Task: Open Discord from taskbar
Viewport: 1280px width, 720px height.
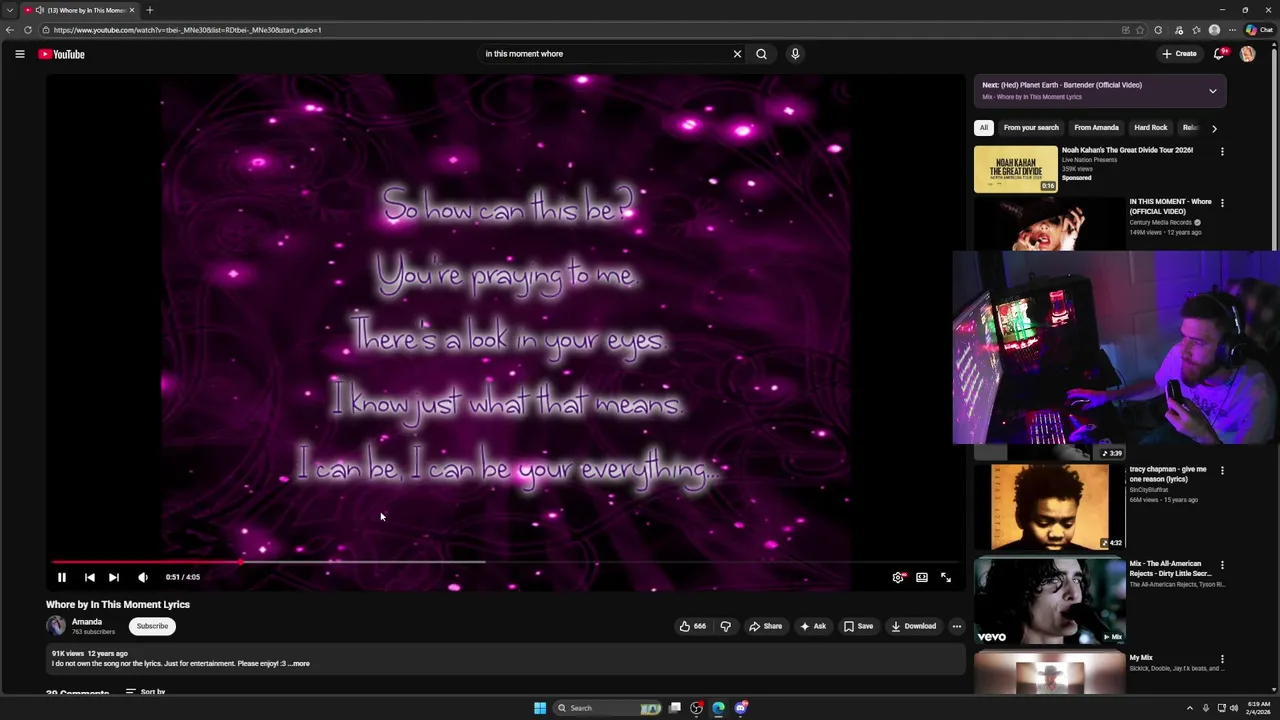Action: pyautogui.click(x=741, y=708)
